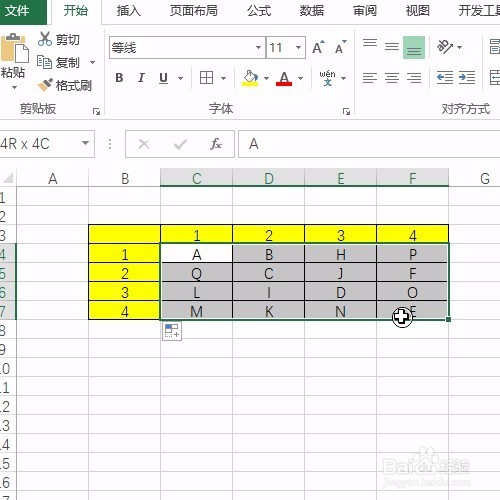Increase indent
The image size is (500, 500).
point(467,78)
